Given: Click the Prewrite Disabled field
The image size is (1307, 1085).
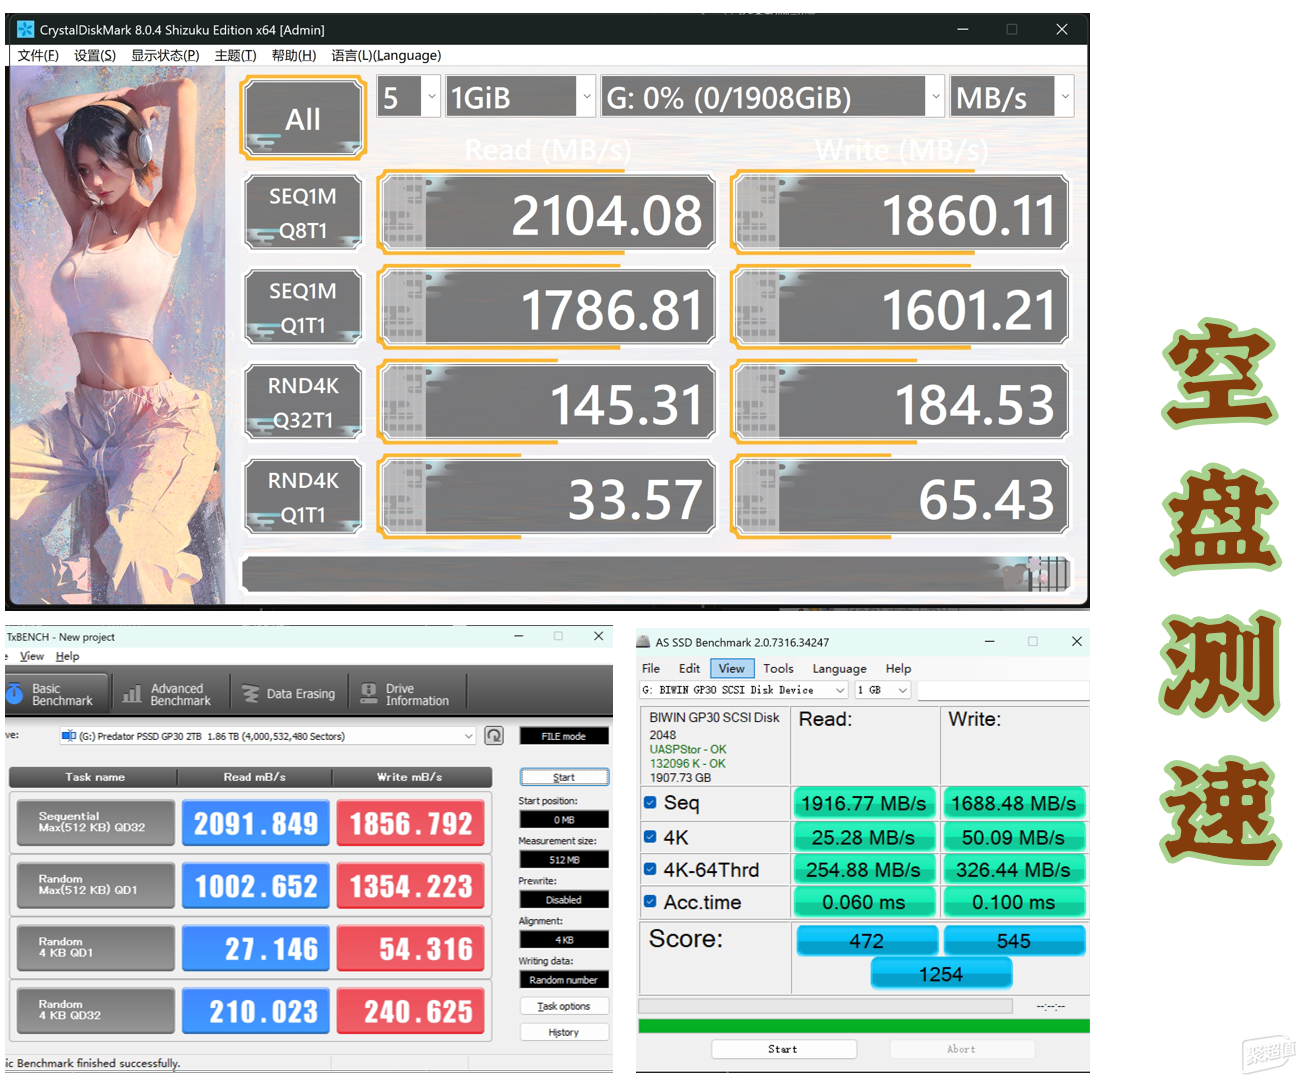Looking at the screenshot, I should [564, 900].
